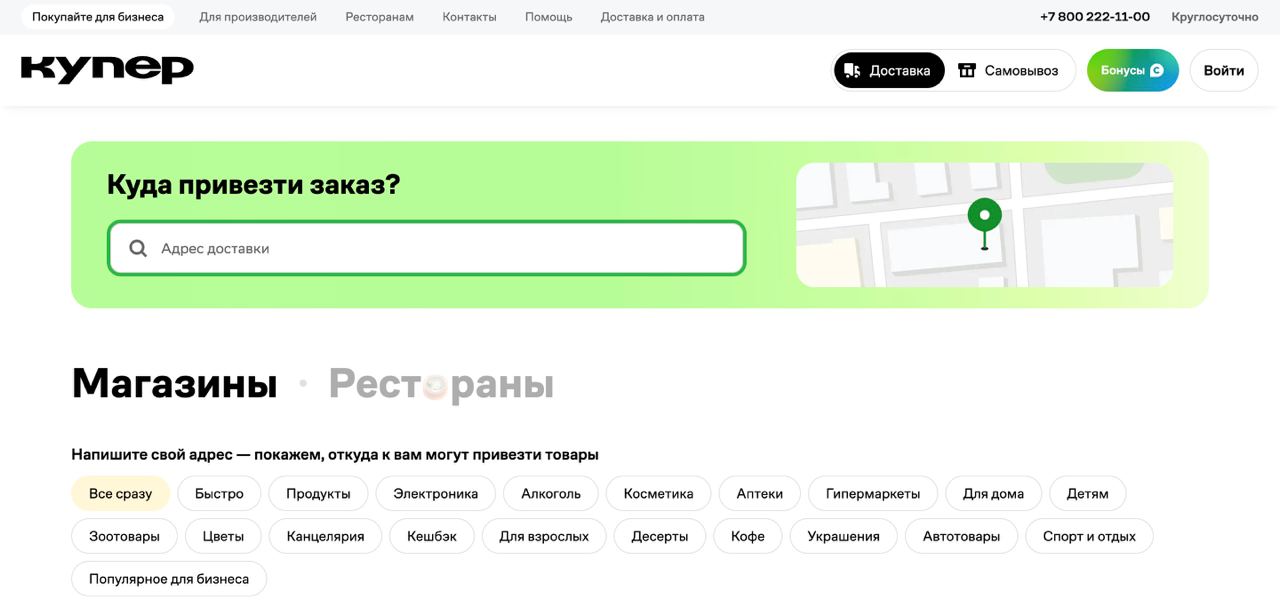Pick the Для взрослых filter chip
The width and height of the screenshot is (1280, 608).
point(544,537)
